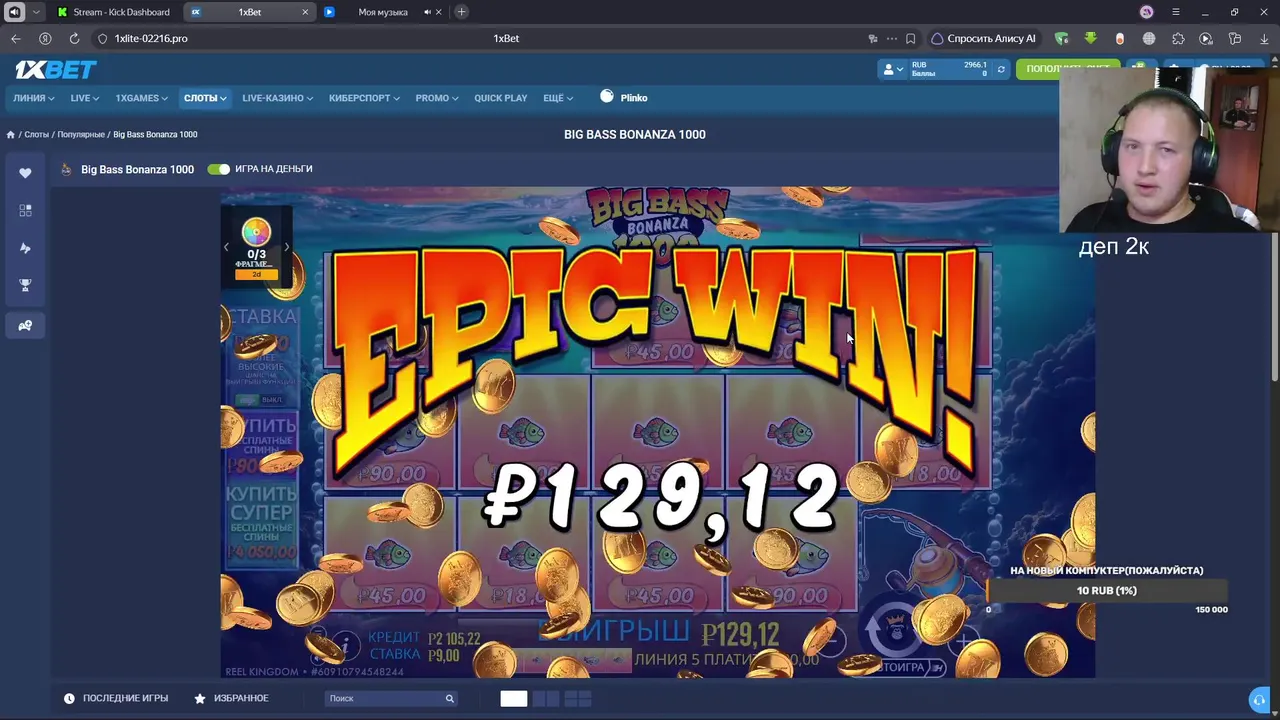This screenshot has width=1280, height=720.
Task: Open the trophy icon in left sidebar
Action: pos(25,285)
